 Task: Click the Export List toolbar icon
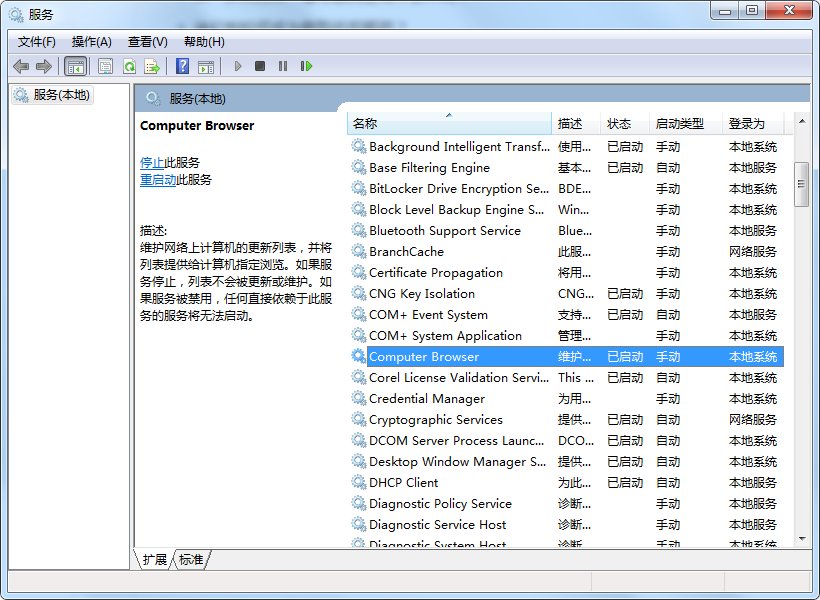(x=152, y=66)
